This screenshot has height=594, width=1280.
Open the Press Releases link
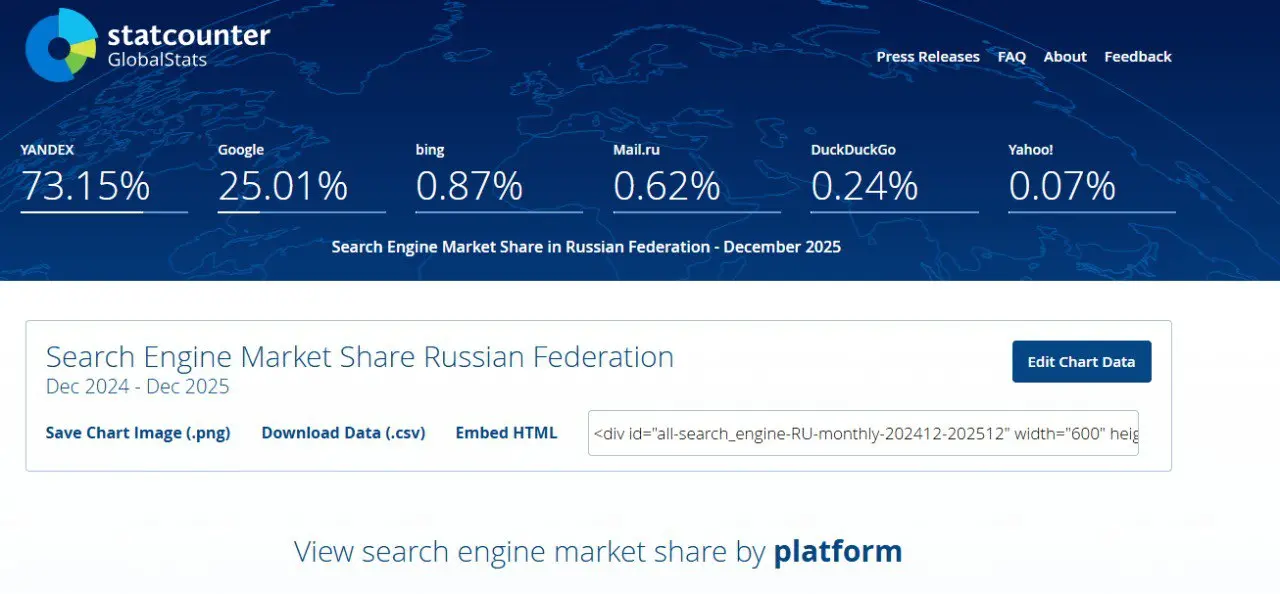coord(928,57)
